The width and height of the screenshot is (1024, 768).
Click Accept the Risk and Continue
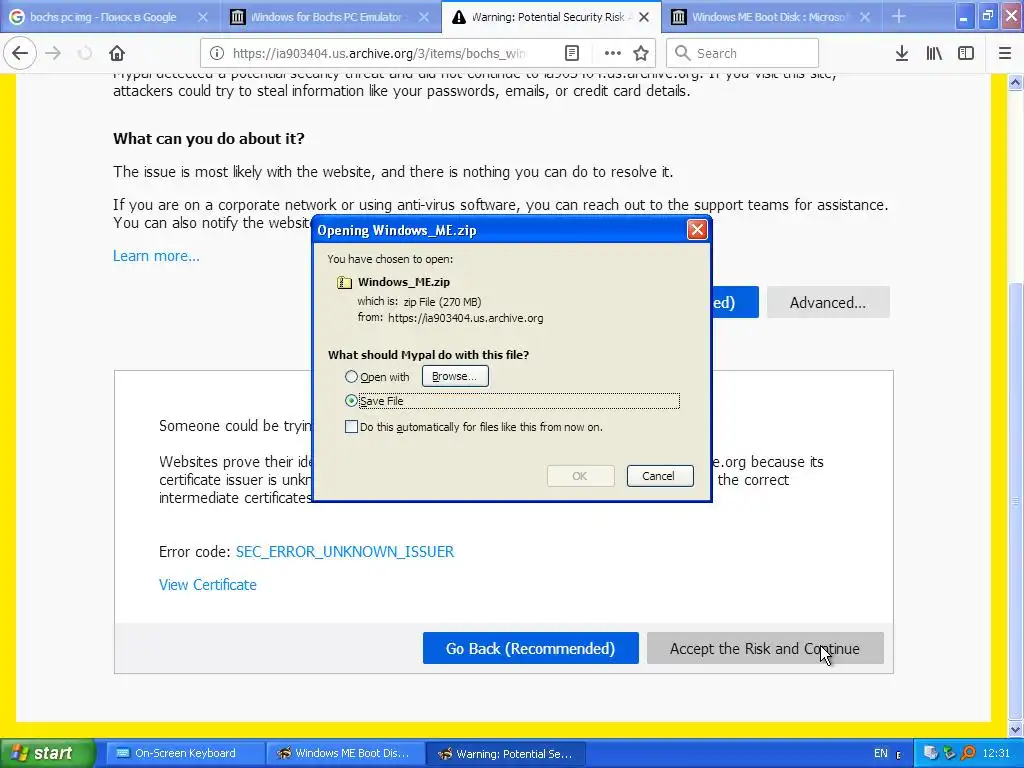[765, 648]
